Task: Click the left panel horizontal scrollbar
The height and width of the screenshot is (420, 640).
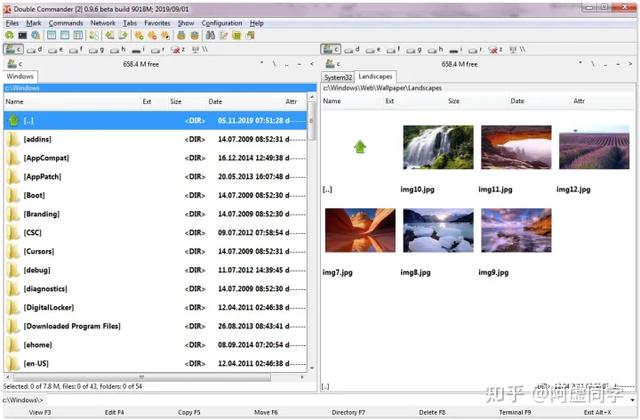Action: click(x=155, y=377)
